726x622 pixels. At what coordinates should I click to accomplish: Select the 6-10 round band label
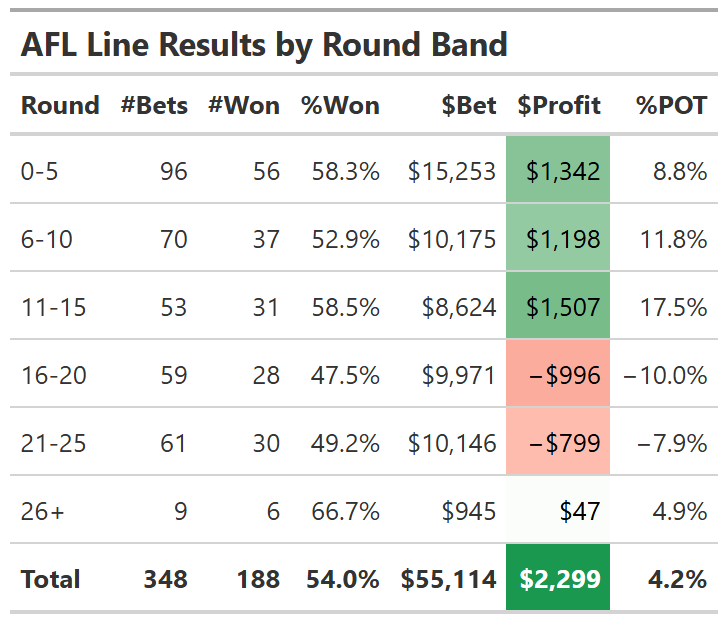(x=47, y=239)
